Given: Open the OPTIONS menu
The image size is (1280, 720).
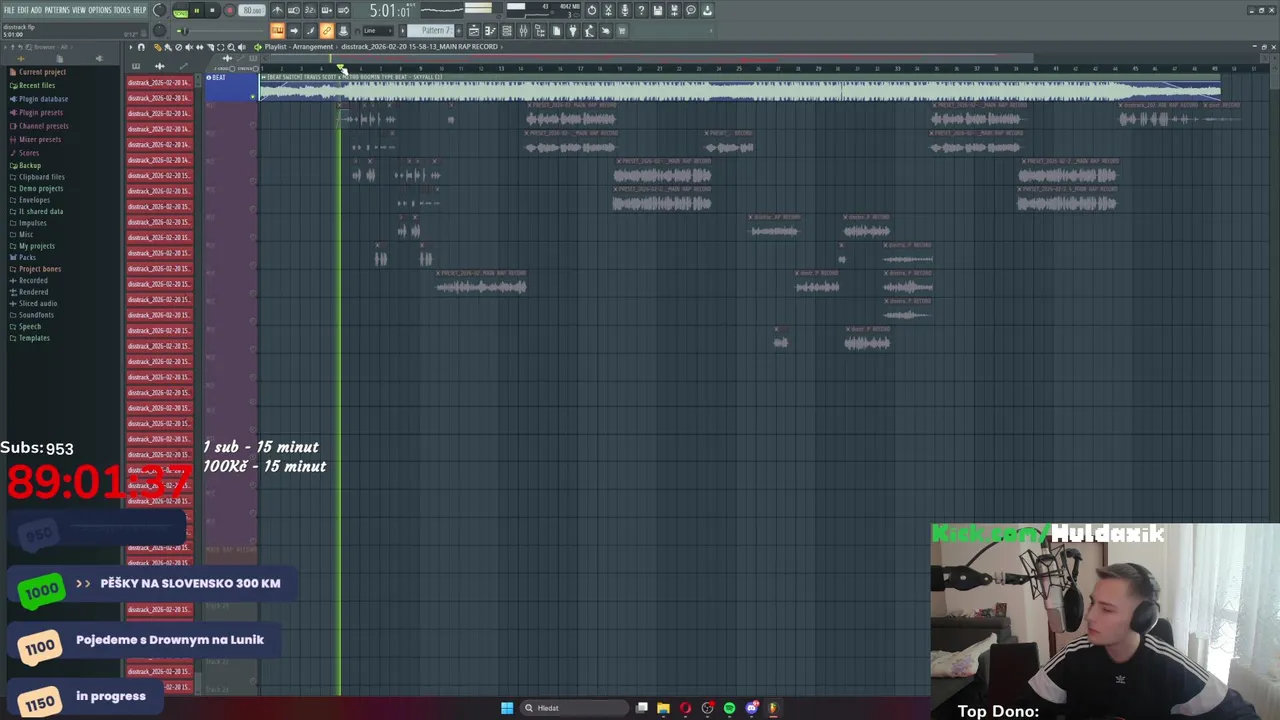Looking at the screenshot, I should pos(100,10).
